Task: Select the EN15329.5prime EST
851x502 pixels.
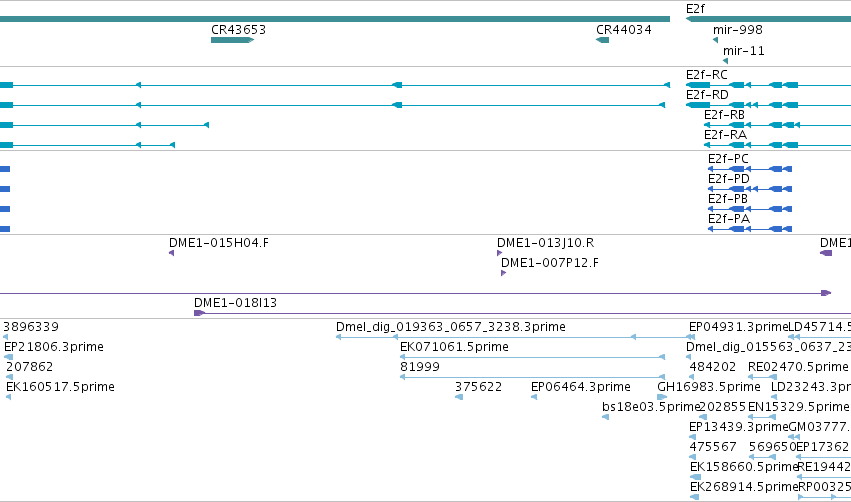Action: click(762, 417)
